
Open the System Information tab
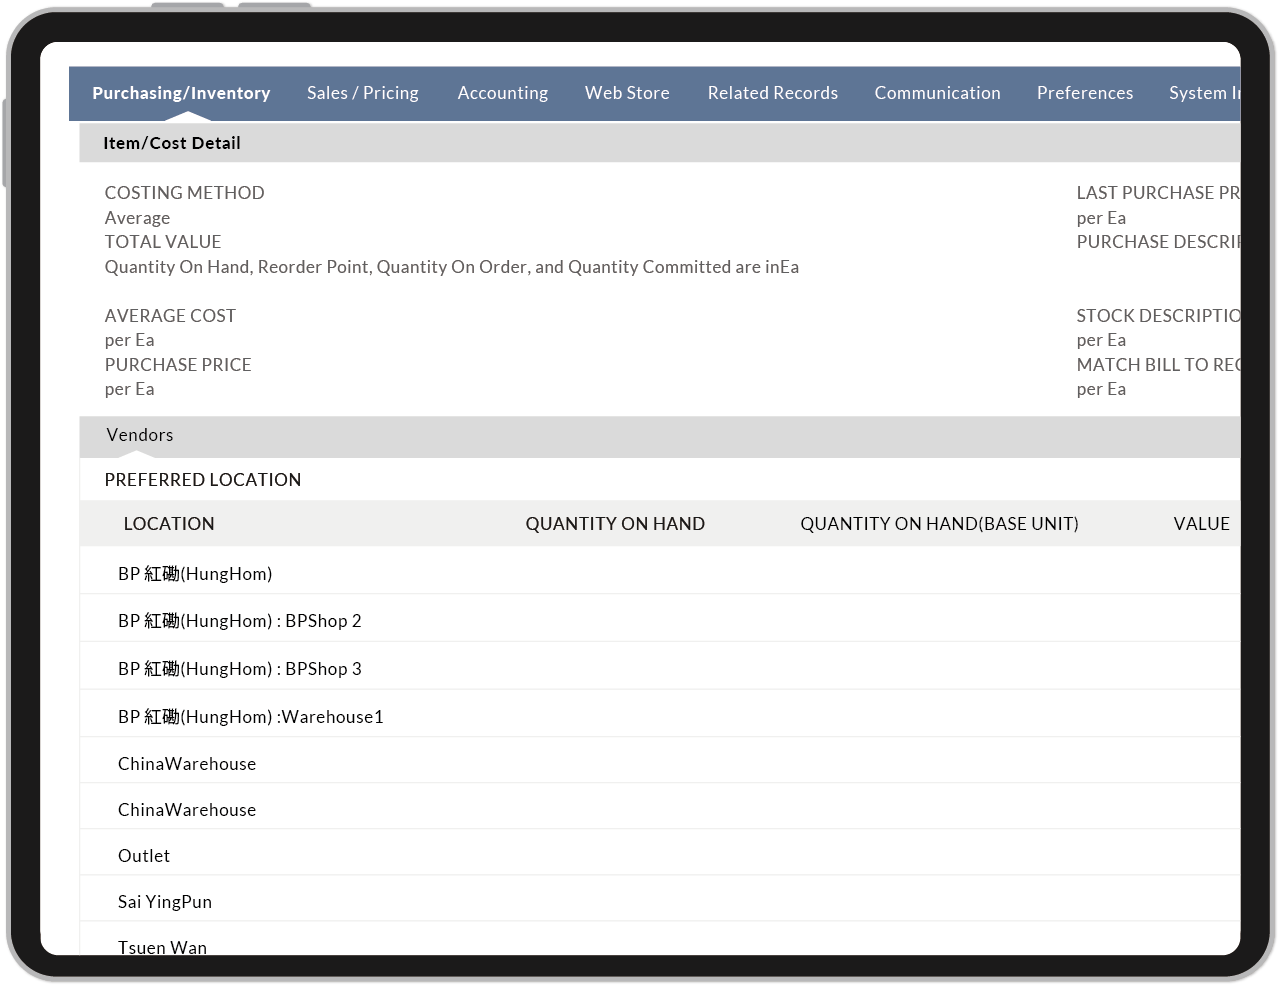click(1205, 93)
